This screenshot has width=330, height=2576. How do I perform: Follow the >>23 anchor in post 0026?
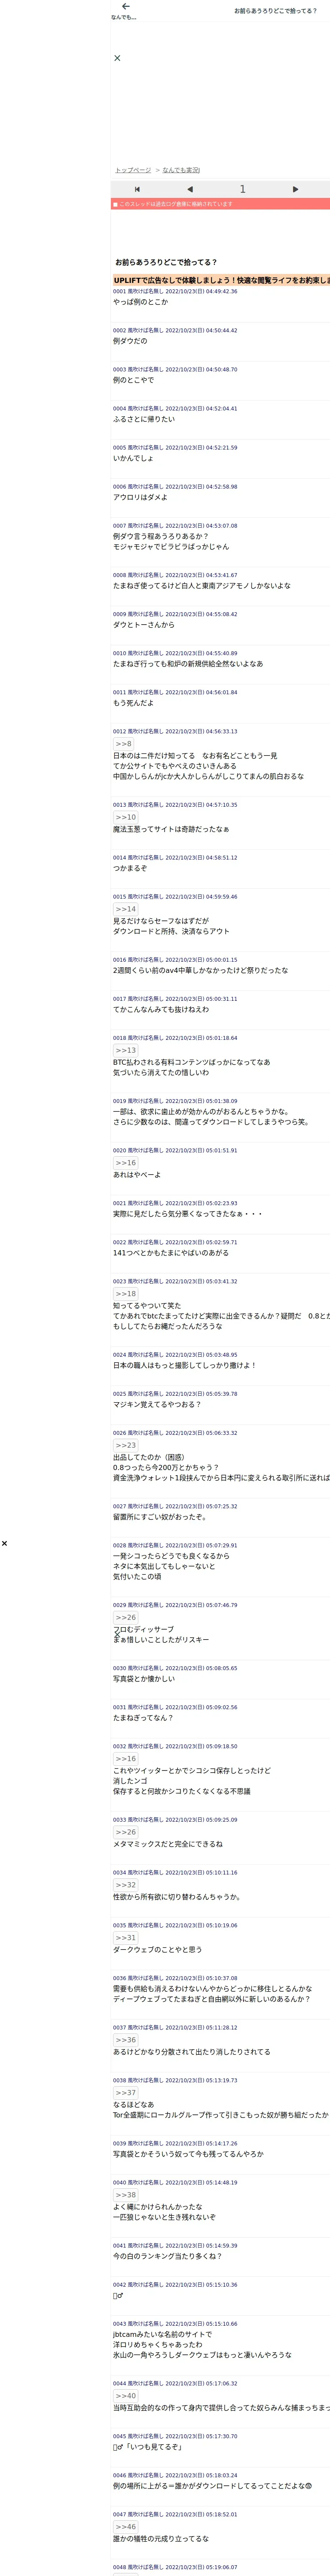125,1445
